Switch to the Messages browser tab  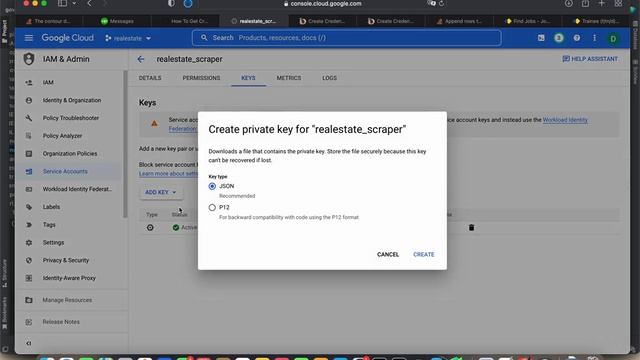pyautogui.click(x=117, y=21)
